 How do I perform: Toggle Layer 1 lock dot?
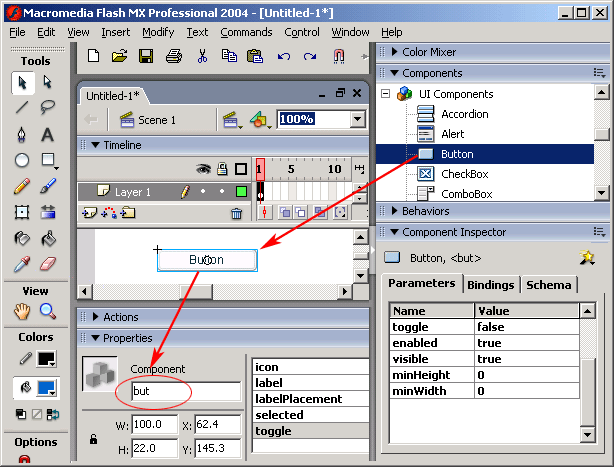pos(222,191)
